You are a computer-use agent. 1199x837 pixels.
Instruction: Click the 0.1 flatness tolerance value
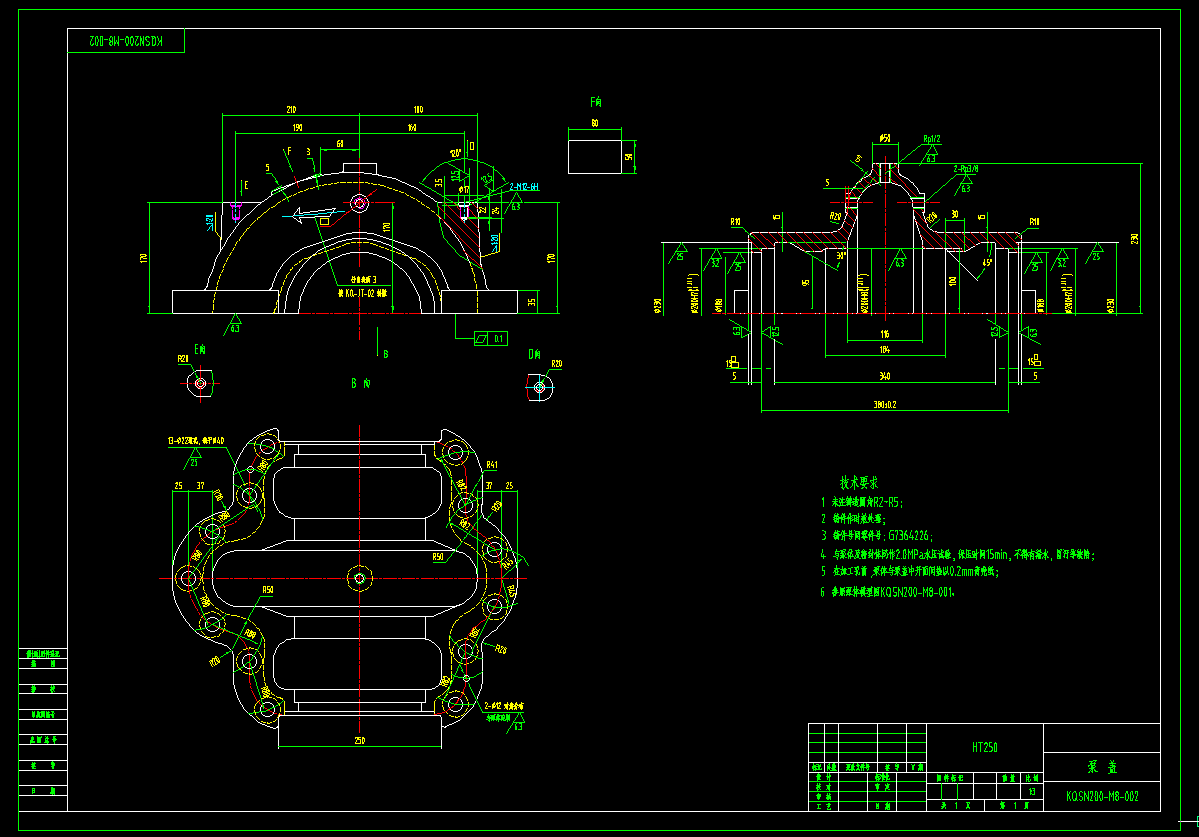pos(499,339)
